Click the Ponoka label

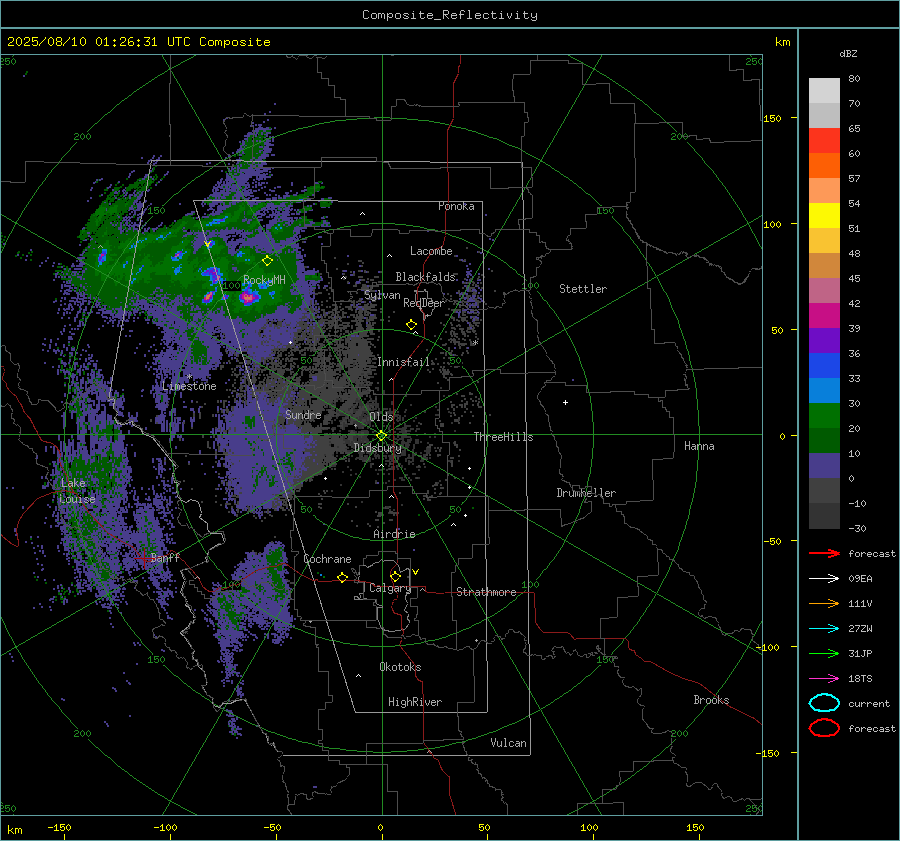(456, 206)
